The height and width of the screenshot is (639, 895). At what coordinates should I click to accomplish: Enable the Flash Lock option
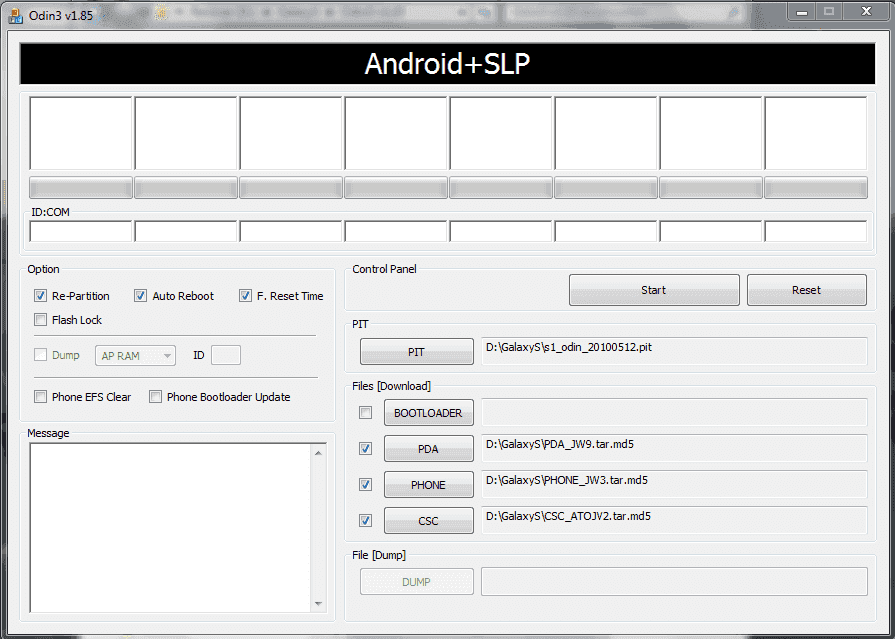point(40,320)
